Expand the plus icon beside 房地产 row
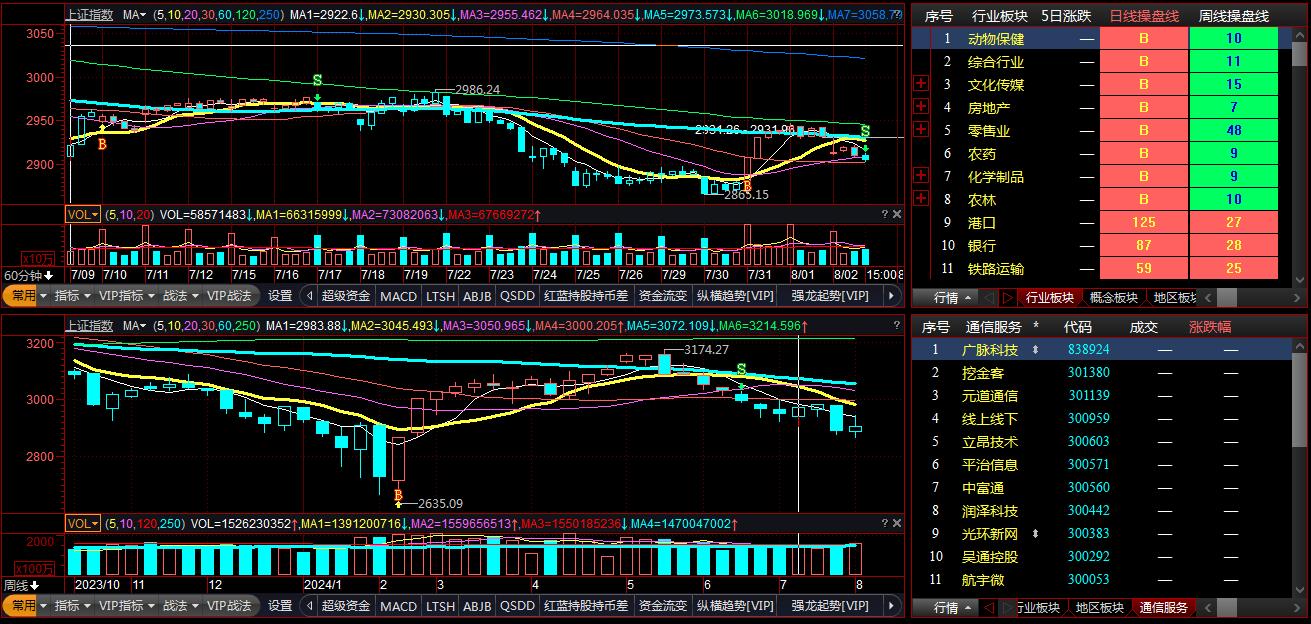The width and height of the screenshot is (1311, 624). click(x=922, y=107)
